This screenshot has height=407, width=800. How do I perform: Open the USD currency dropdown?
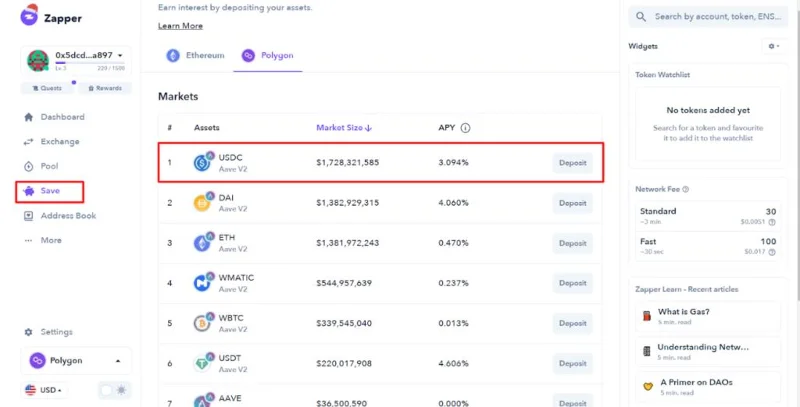click(x=43, y=390)
